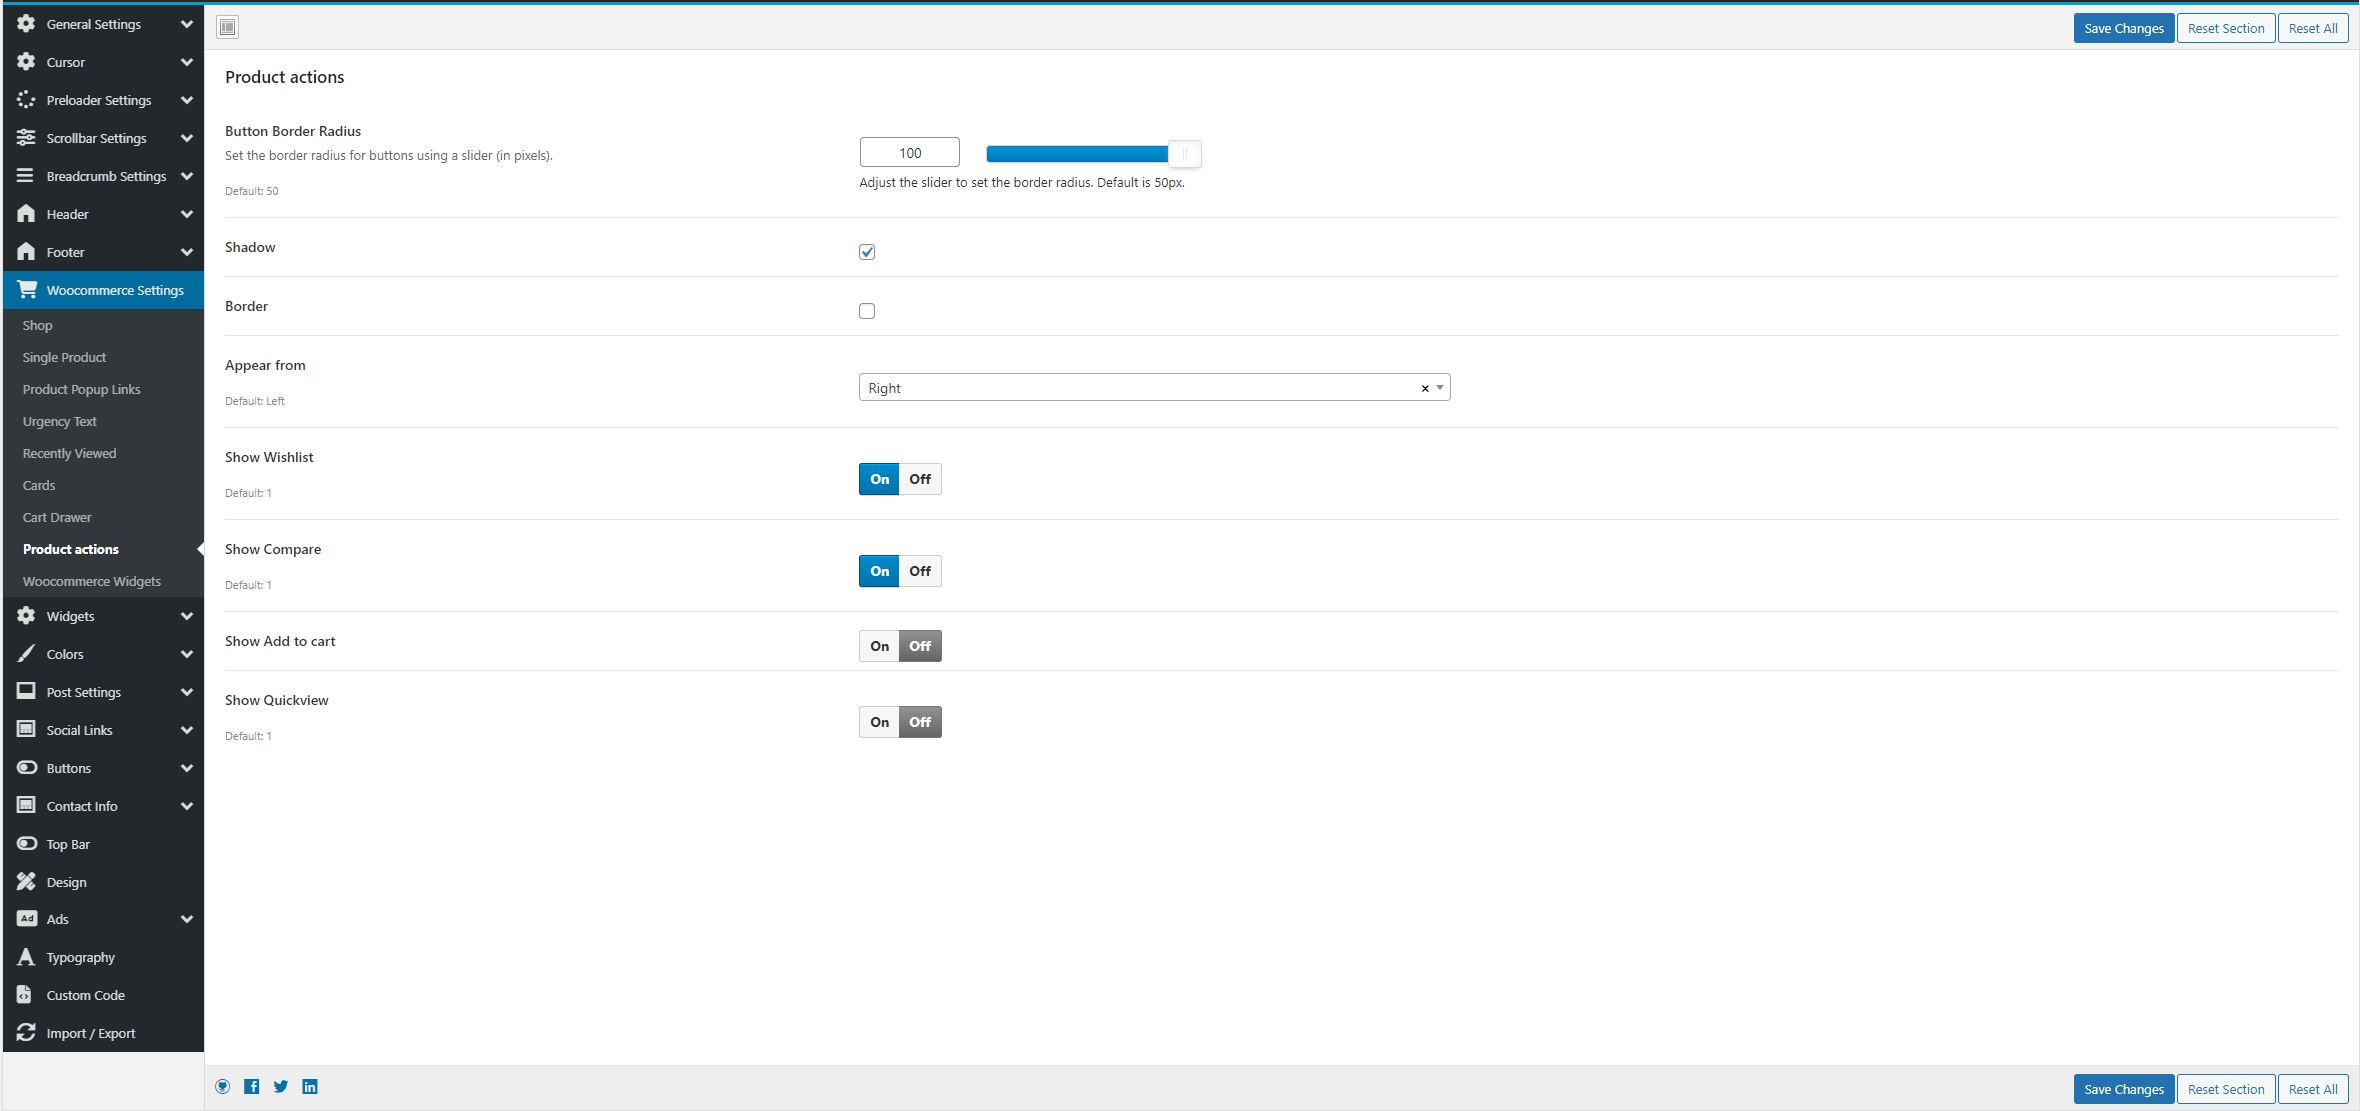
Task: Enable the Border checkbox
Action: click(867, 311)
